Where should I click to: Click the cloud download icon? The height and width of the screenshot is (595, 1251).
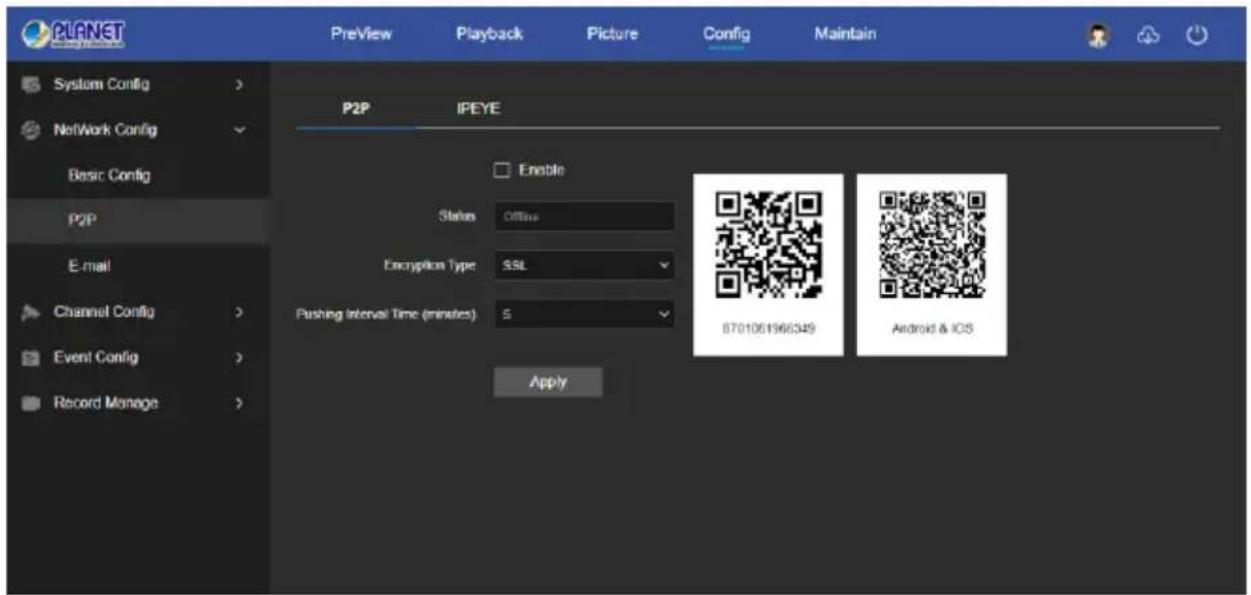pos(1150,34)
